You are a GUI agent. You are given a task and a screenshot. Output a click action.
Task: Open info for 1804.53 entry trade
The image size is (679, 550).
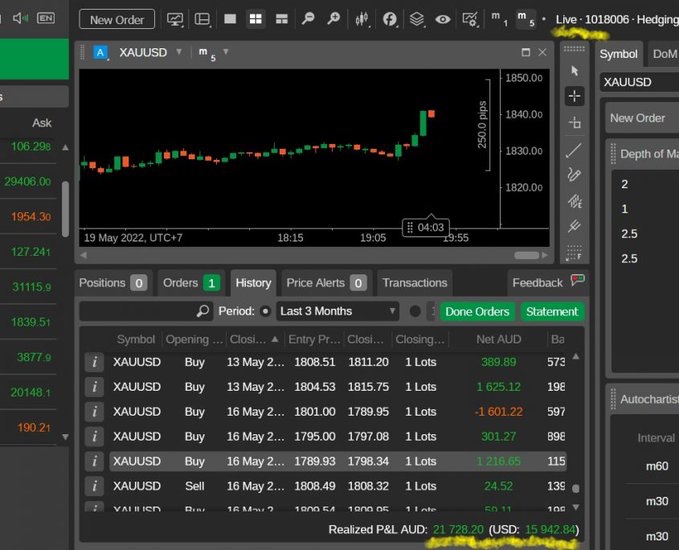94,387
